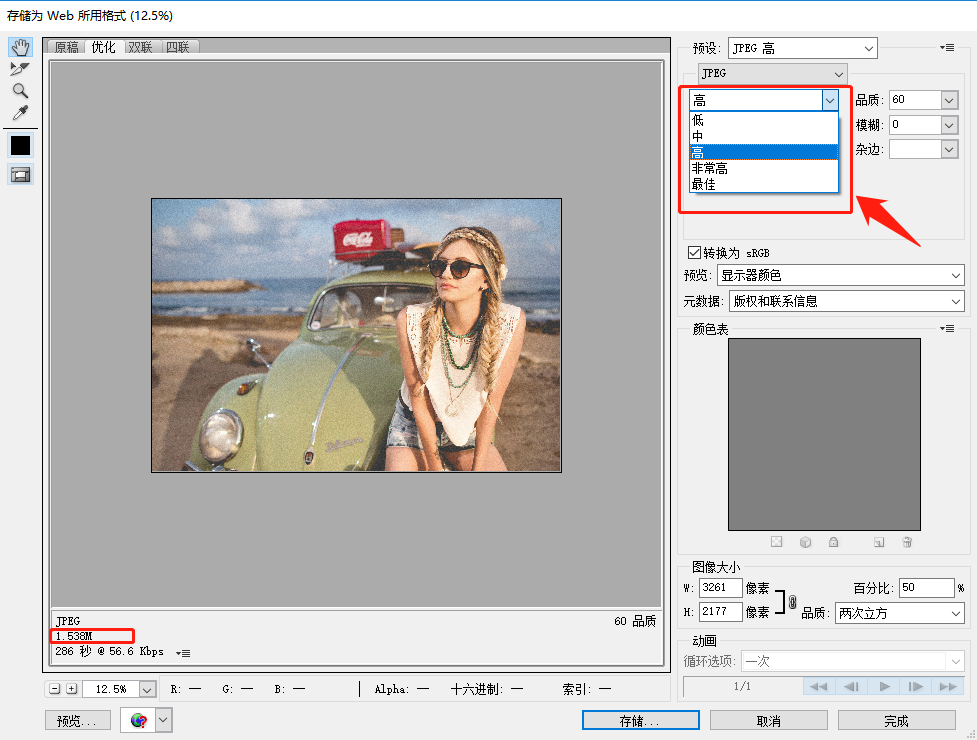
Task: Expand the 两次立方 resampling dropdown
Action: (899, 613)
